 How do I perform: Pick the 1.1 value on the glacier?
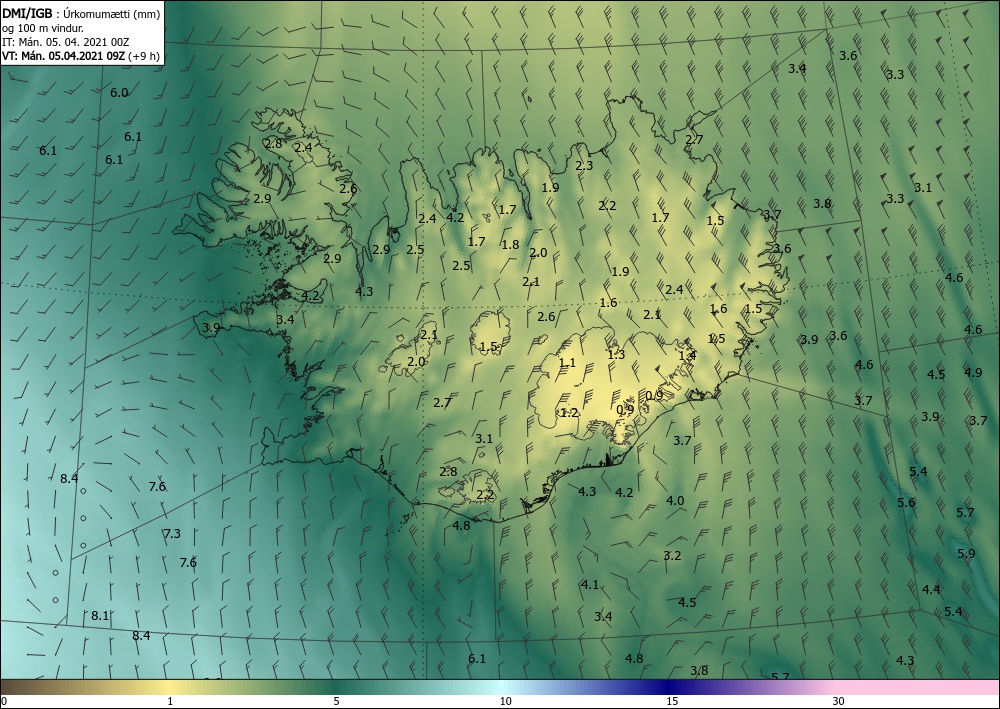pyautogui.click(x=567, y=363)
